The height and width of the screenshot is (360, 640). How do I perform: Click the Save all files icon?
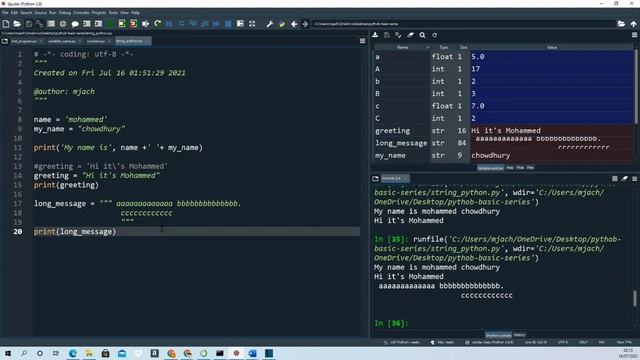(40, 24)
